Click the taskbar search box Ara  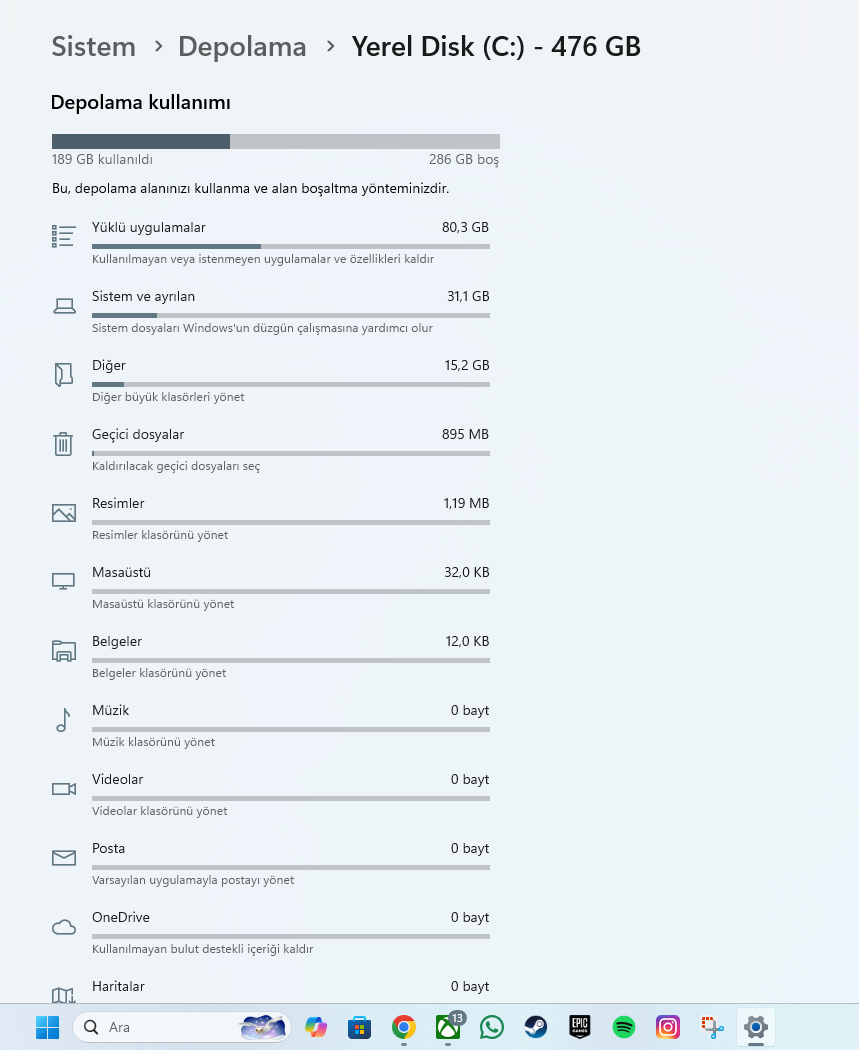pyautogui.click(x=160, y=1027)
